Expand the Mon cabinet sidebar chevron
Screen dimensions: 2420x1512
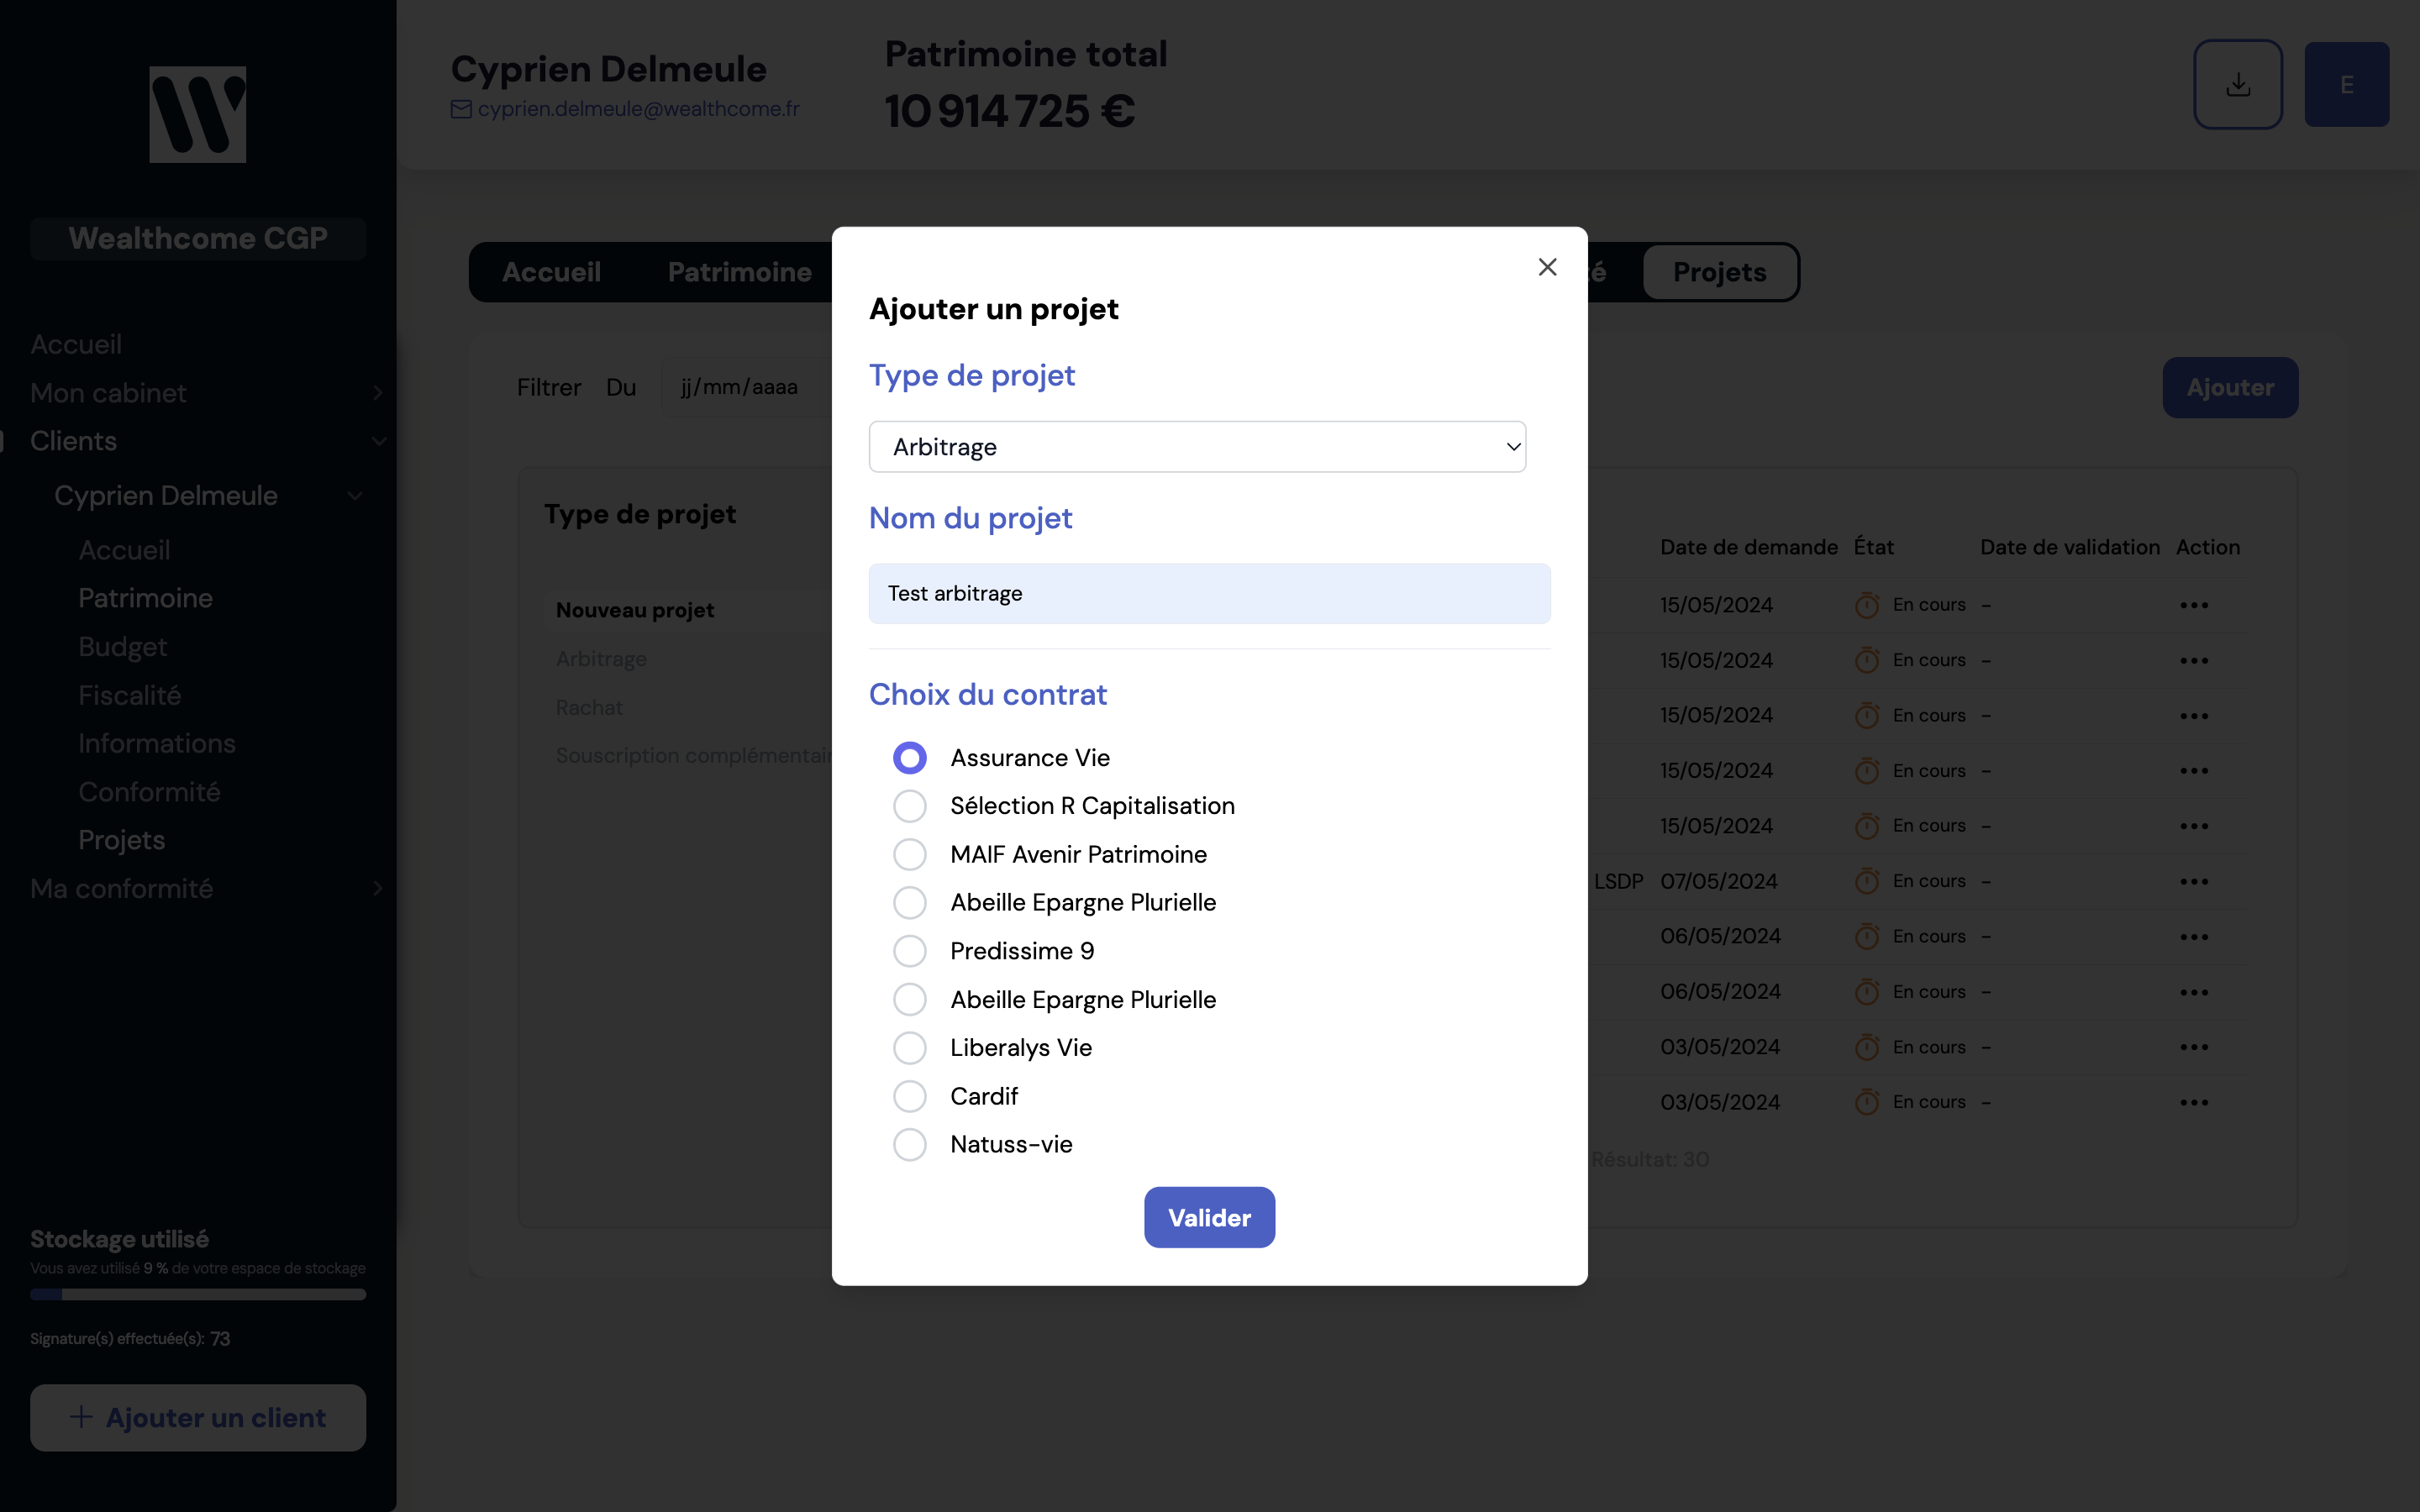click(377, 393)
